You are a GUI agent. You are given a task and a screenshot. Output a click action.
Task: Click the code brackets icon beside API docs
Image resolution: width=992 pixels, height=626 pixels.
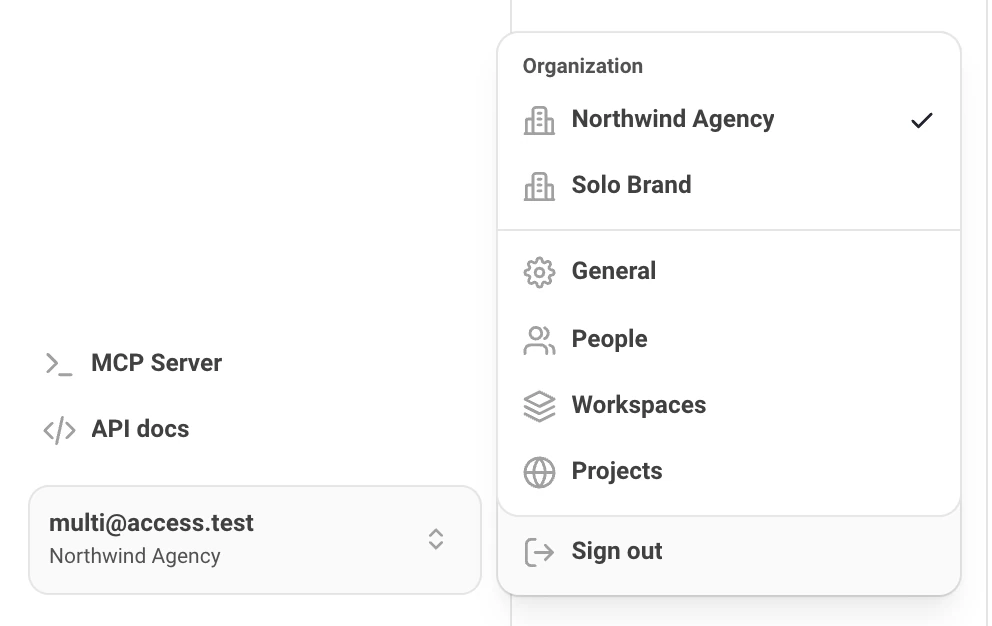coord(59,430)
